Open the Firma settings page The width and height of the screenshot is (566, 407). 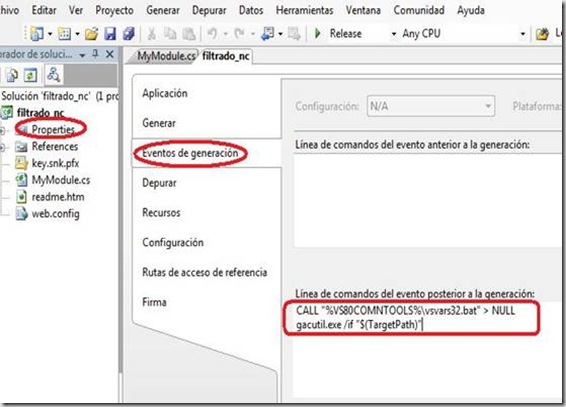coord(154,302)
